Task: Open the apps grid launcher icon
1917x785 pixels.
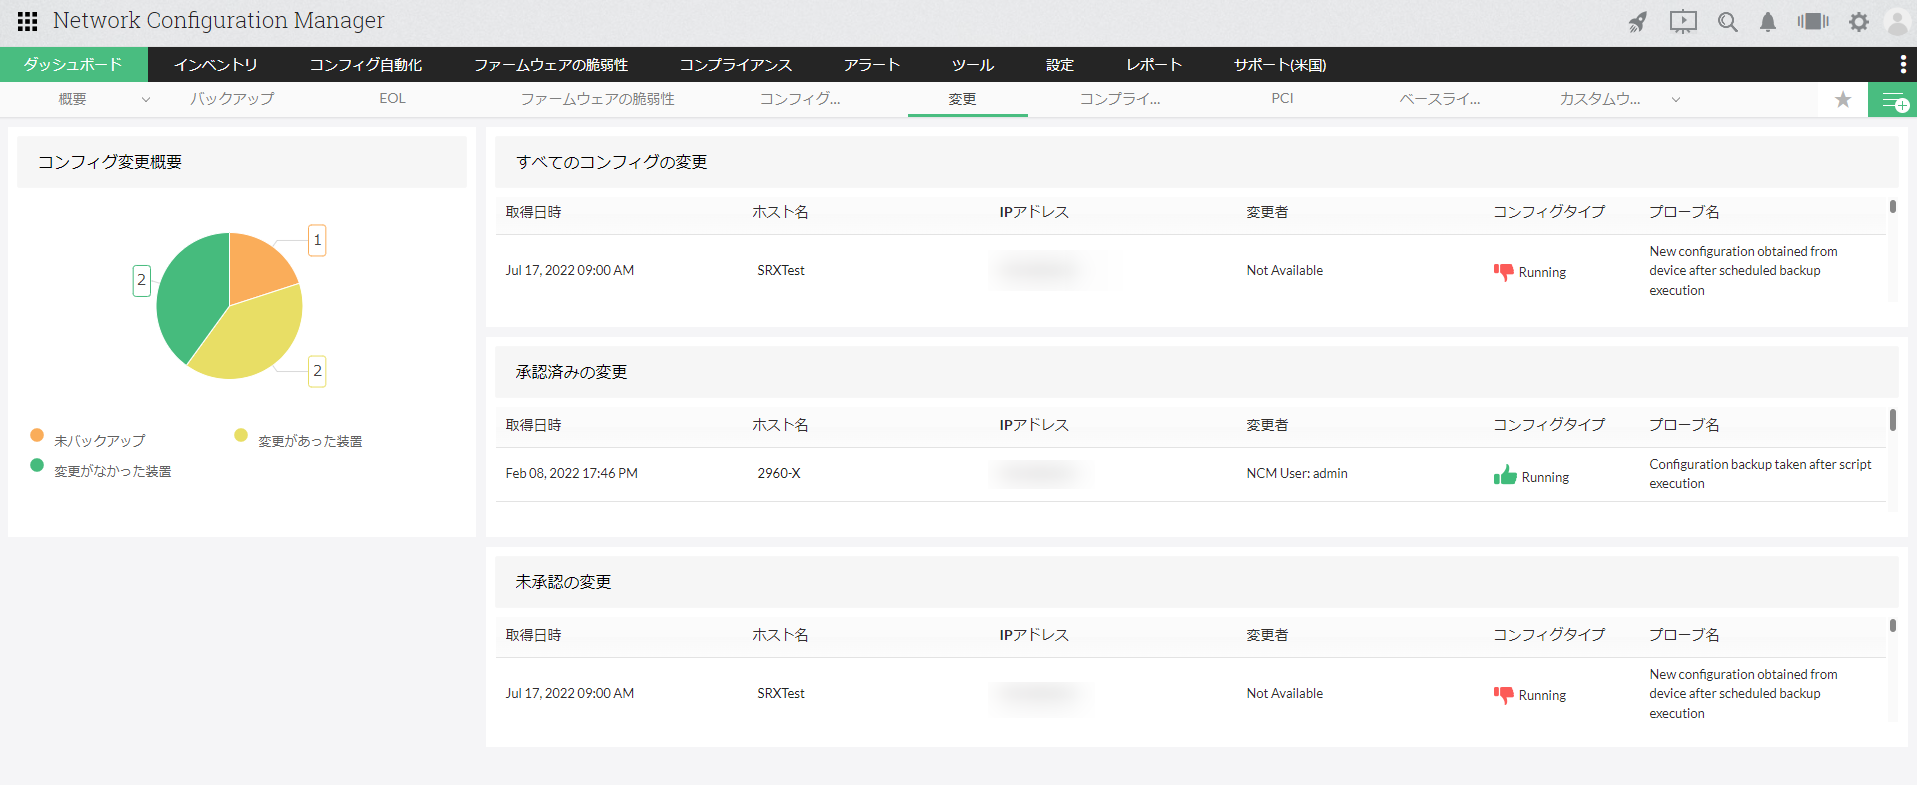Action: tap(27, 21)
